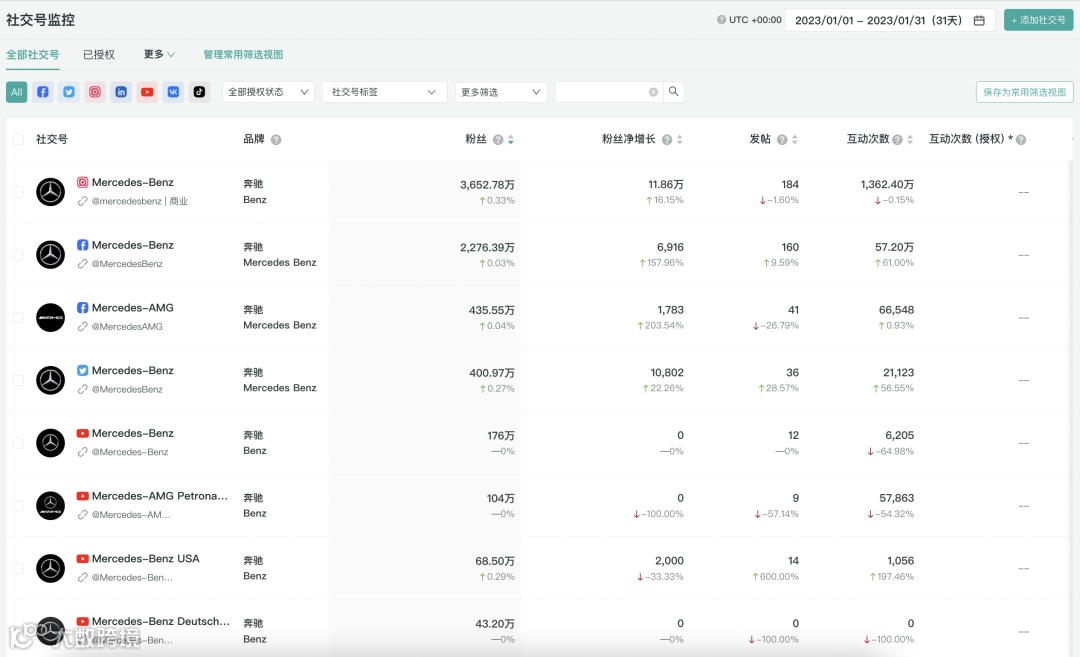
Task: Click the @MercedesBenz Twitter handle text
Action: (x=127, y=389)
